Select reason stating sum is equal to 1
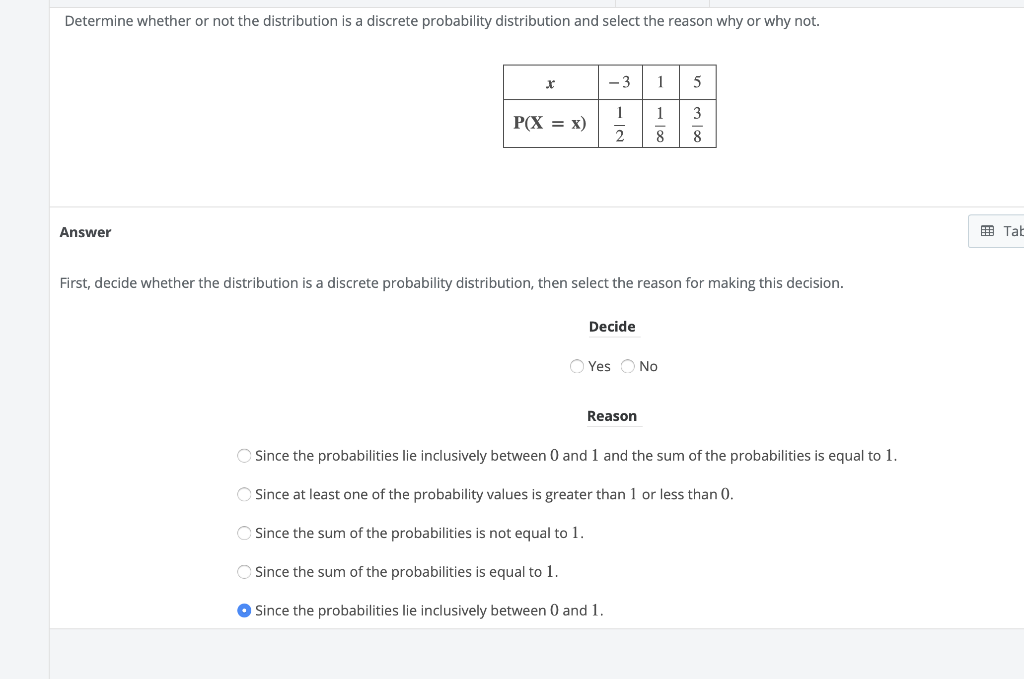The width and height of the screenshot is (1024, 679). (244, 571)
